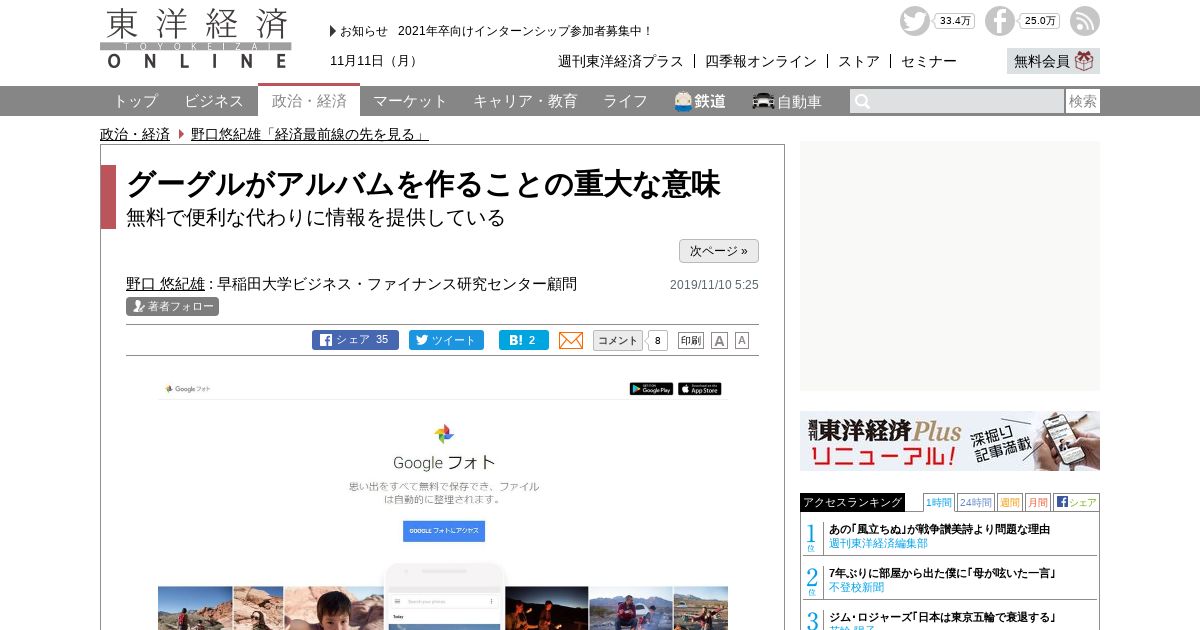Click the envelope email share icon
1200x630 pixels.
(x=571, y=340)
